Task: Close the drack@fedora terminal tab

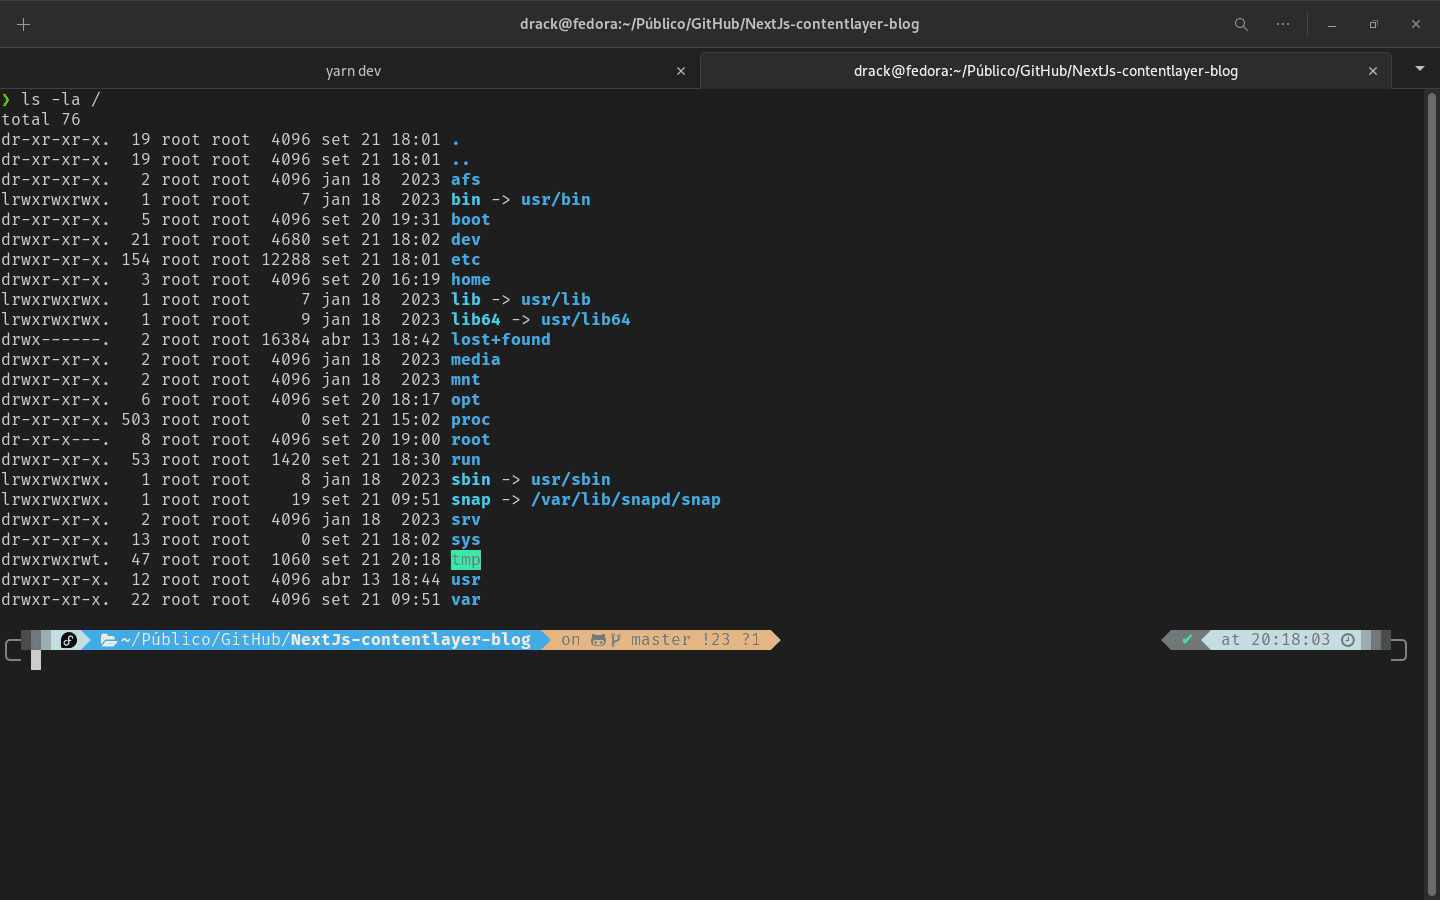Action: 1373,71
